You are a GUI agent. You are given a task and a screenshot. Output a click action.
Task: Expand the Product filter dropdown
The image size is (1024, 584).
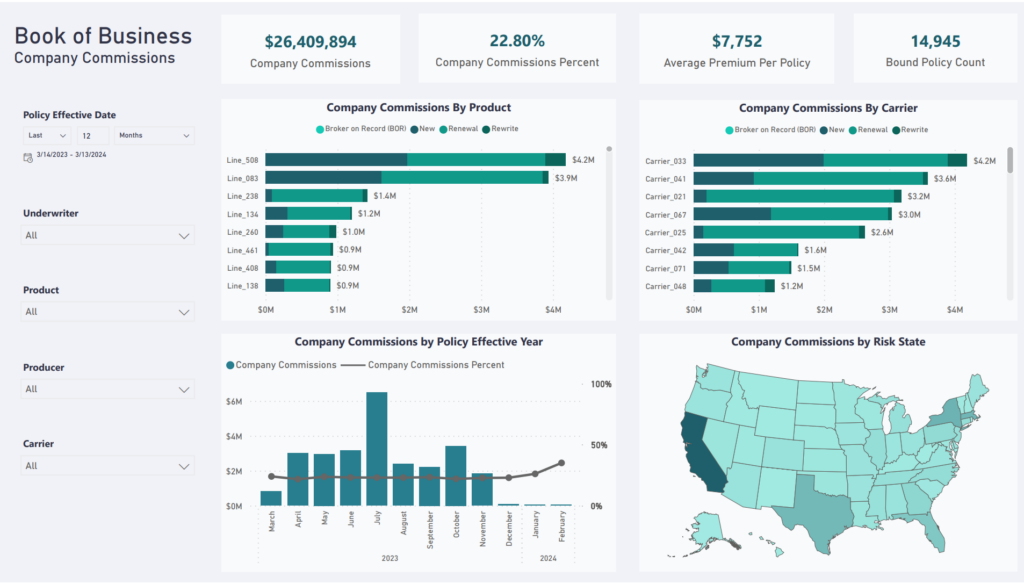tap(108, 312)
